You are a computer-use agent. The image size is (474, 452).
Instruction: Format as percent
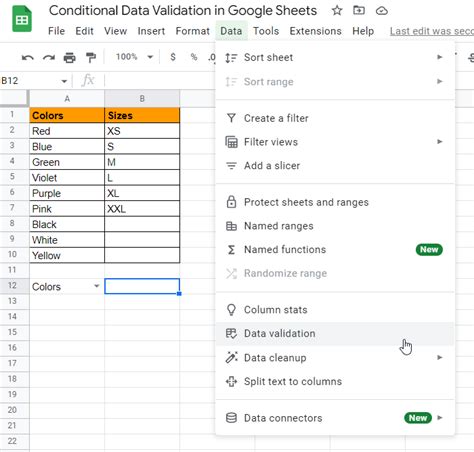194,57
